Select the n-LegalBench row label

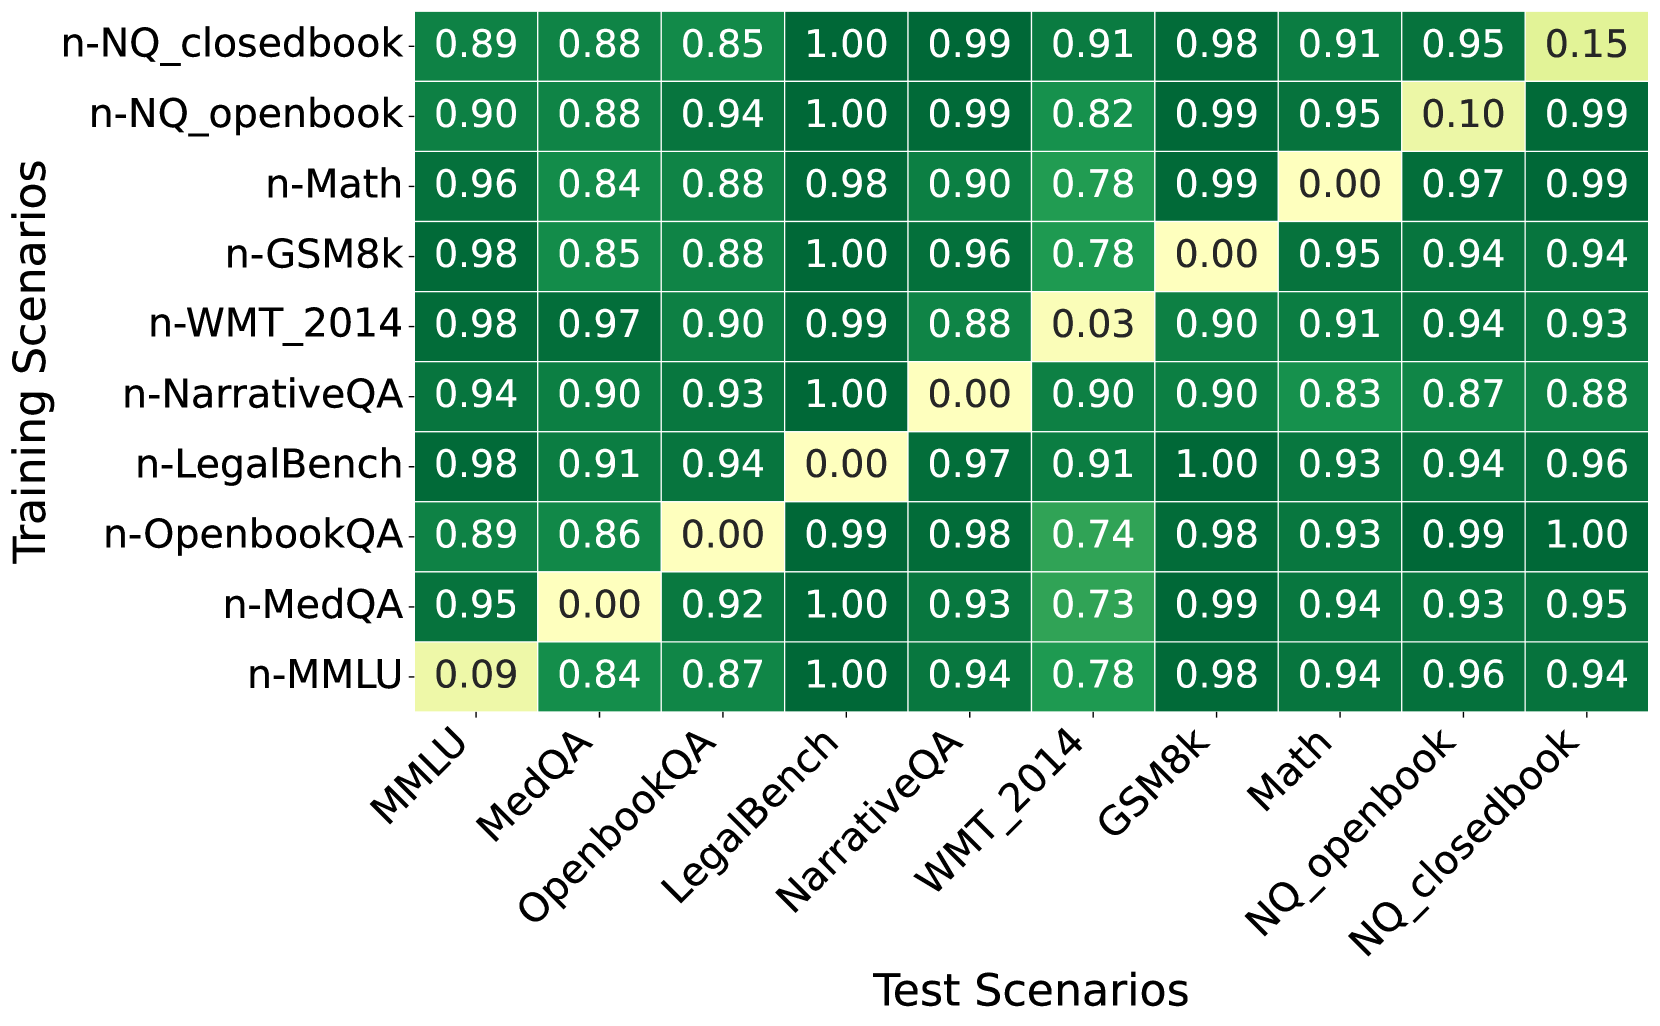coord(269,465)
